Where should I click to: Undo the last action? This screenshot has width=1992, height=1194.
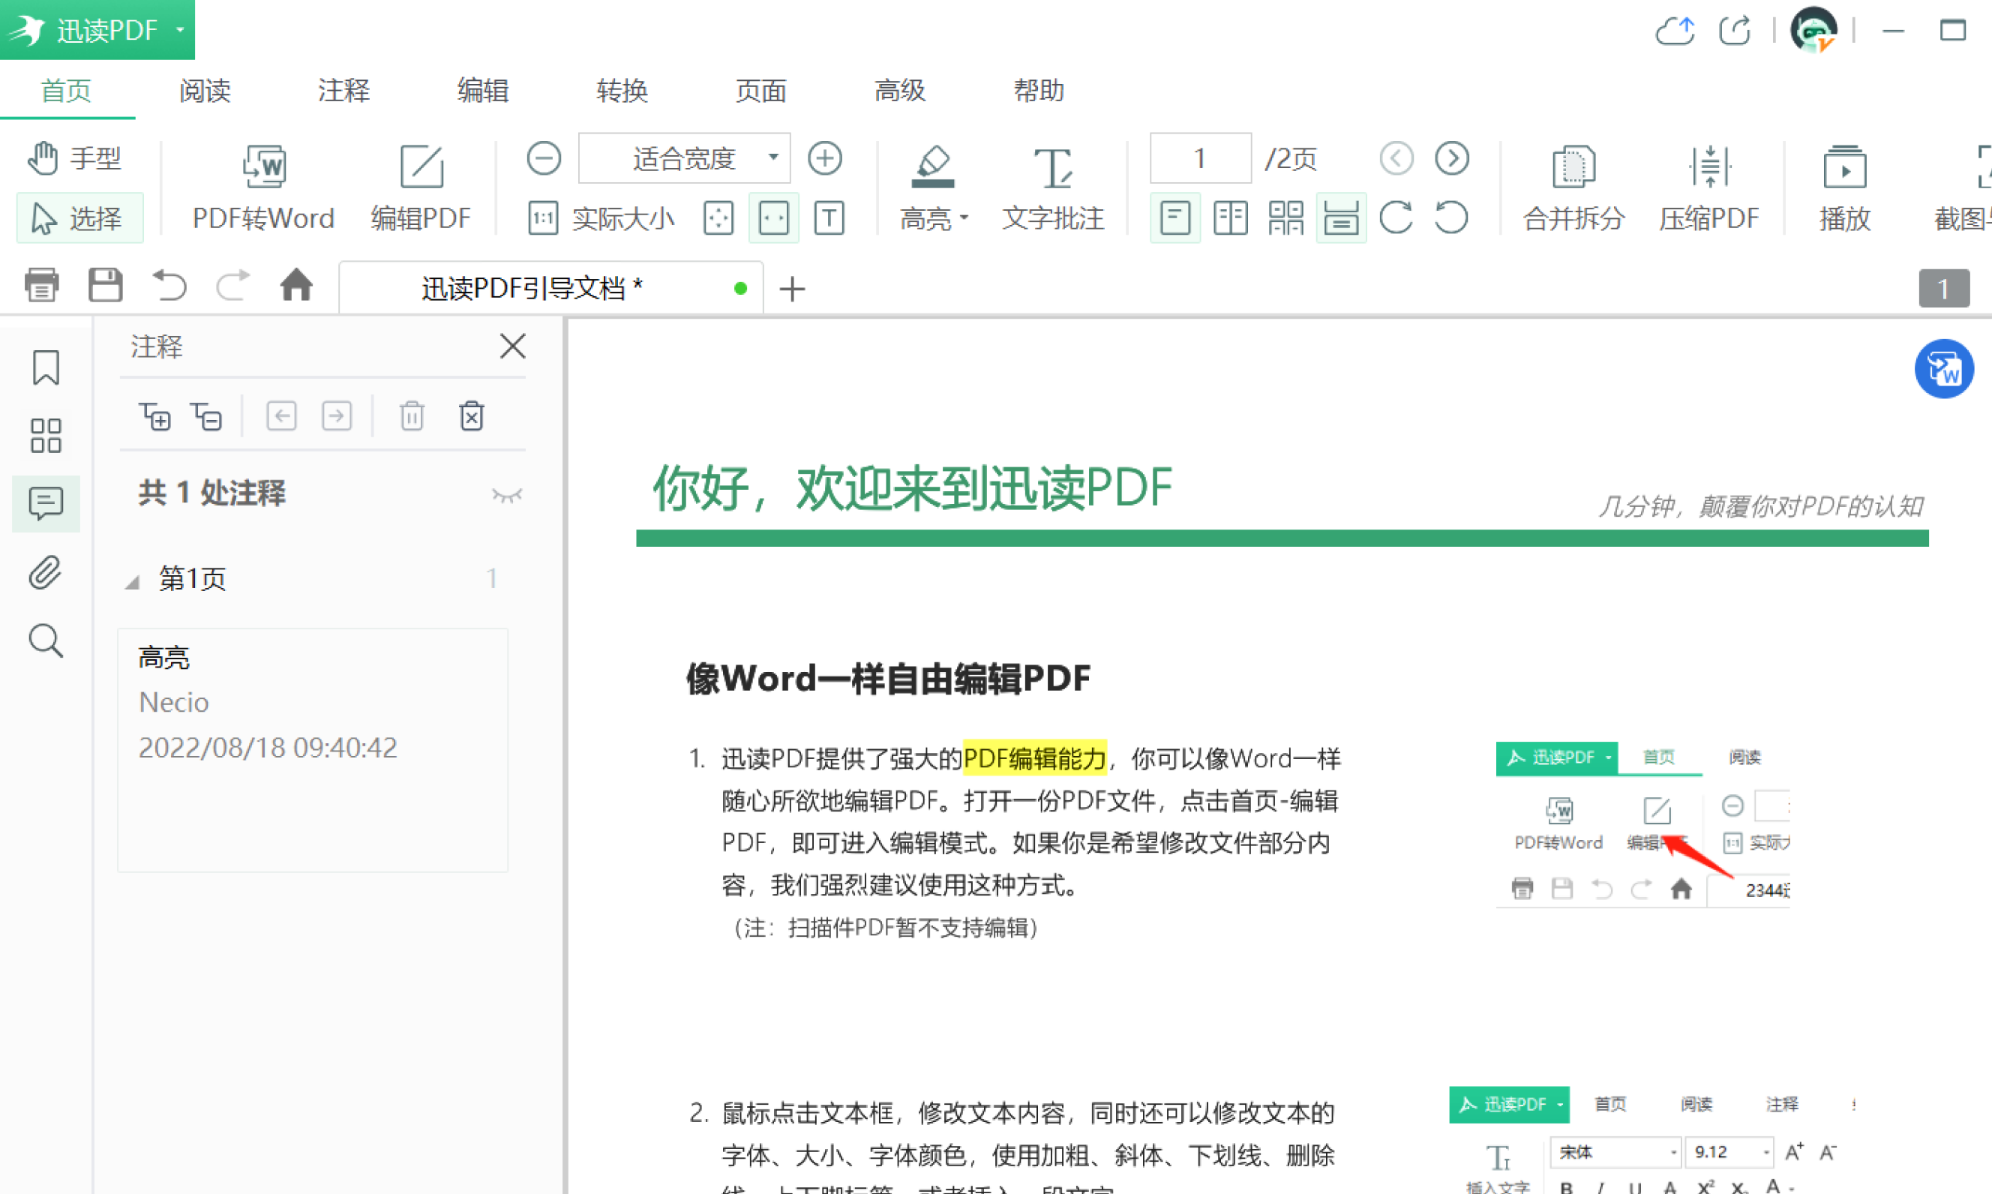click(169, 286)
